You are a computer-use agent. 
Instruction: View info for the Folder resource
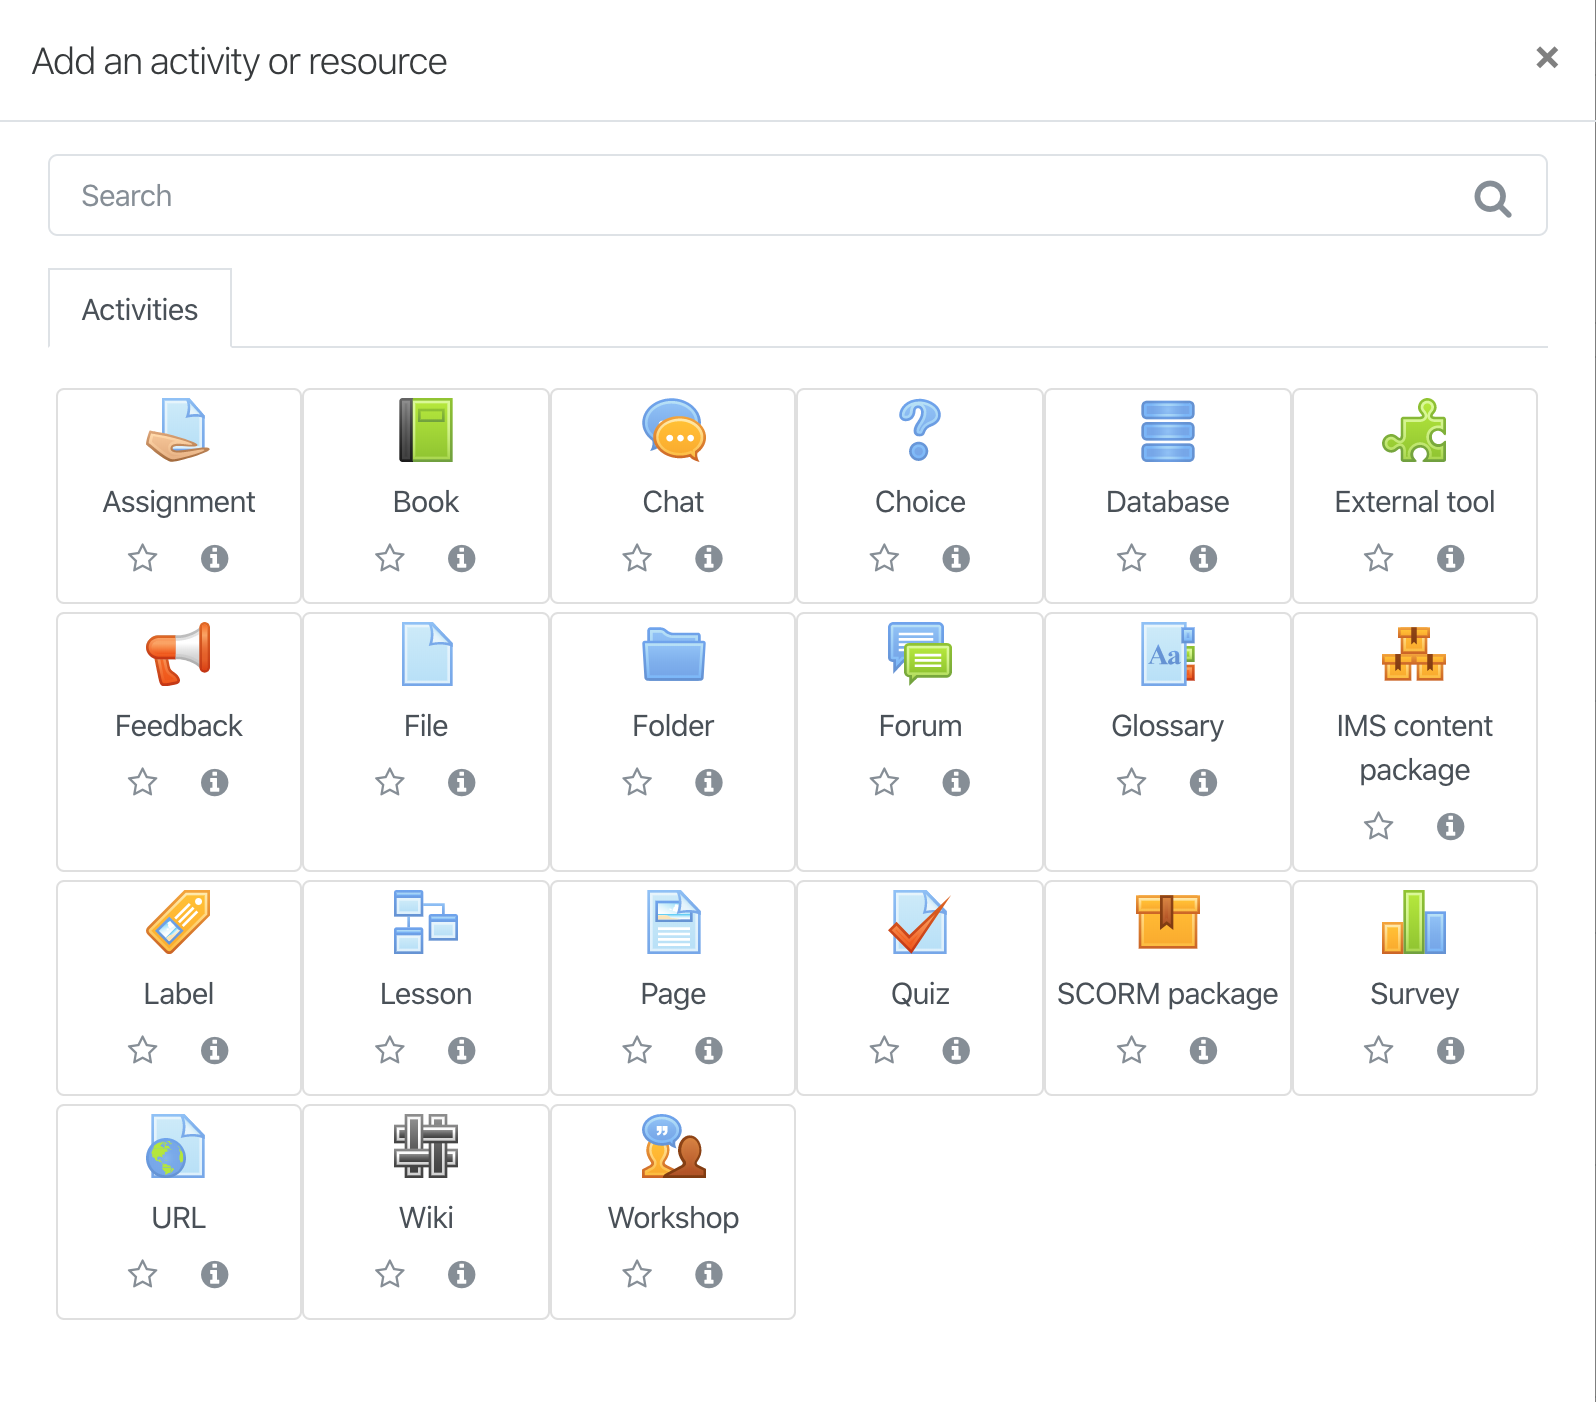point(709,782)
